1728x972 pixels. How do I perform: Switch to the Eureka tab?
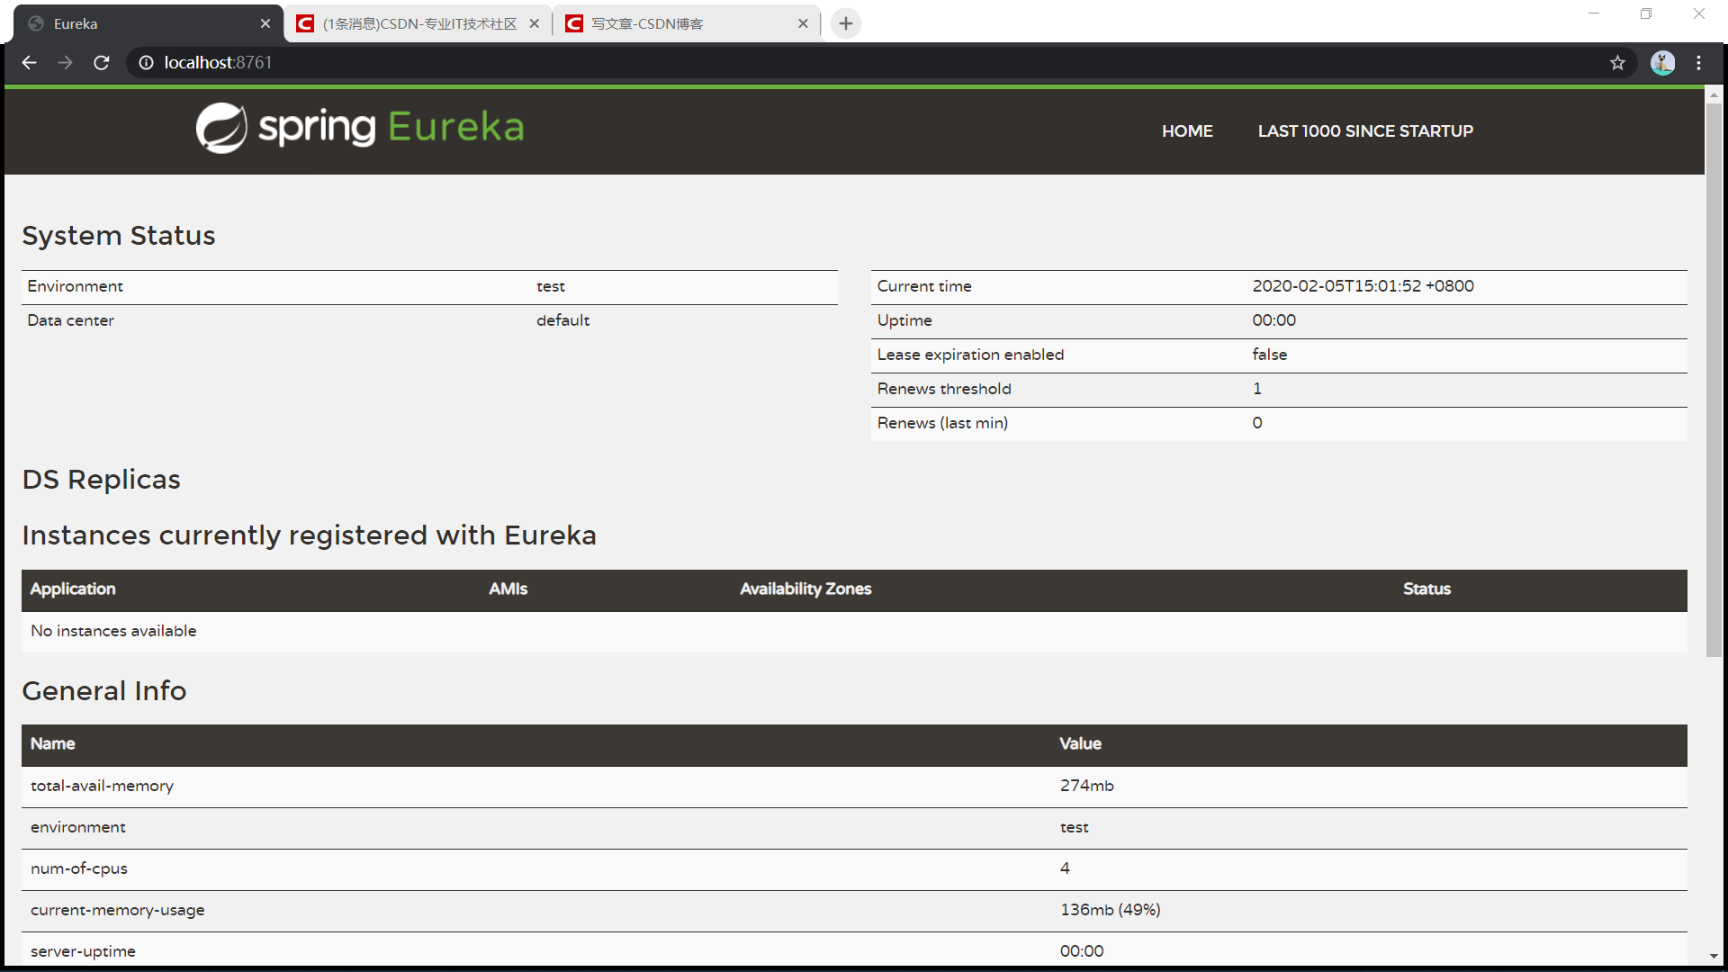tap(148, 23)
